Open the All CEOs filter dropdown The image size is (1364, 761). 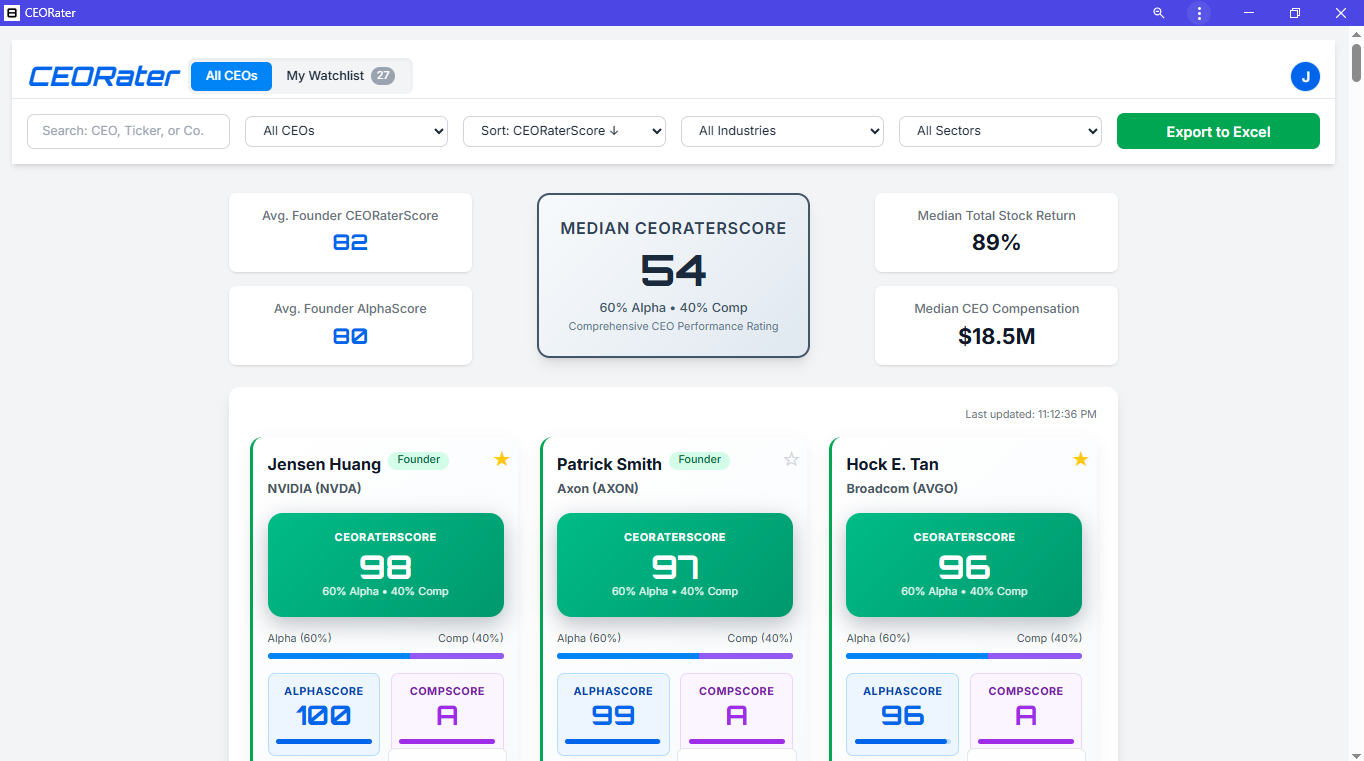tap(346, 131)
